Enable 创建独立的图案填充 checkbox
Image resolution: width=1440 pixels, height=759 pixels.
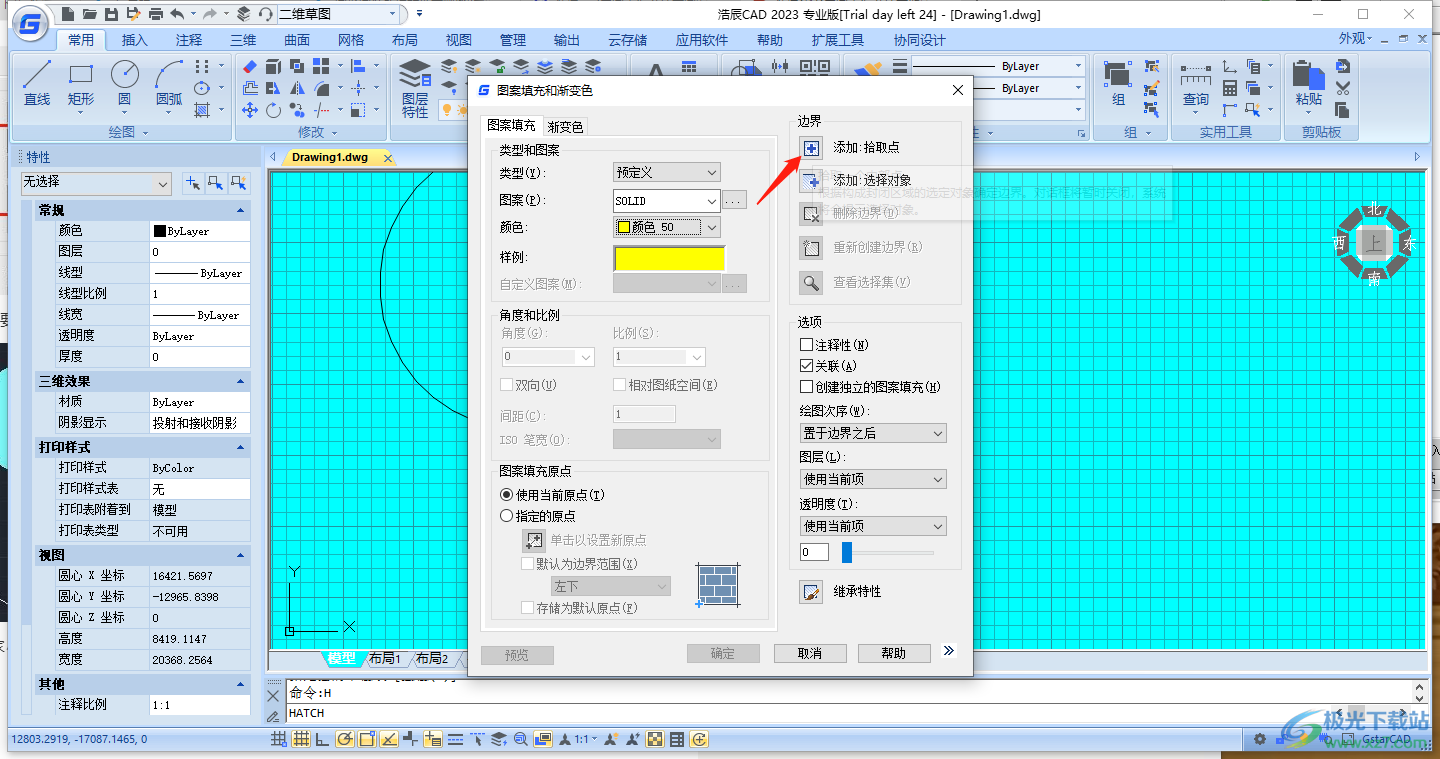(x=807, y=387)
